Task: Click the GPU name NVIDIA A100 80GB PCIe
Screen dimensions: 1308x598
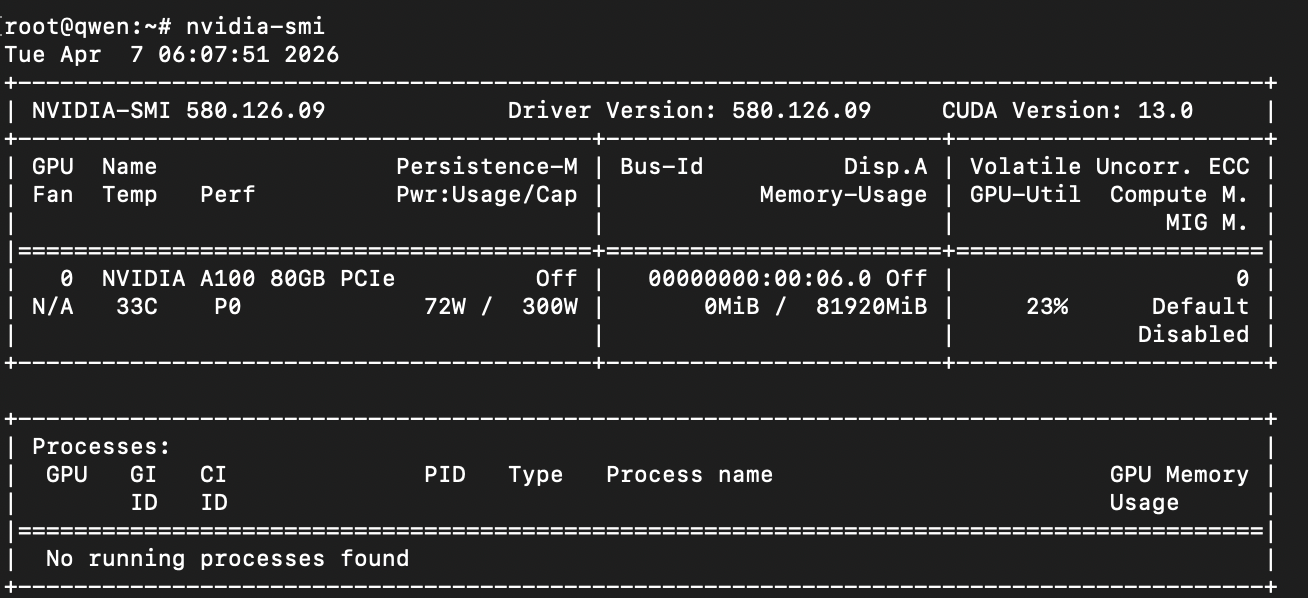Action: [248, 278]
